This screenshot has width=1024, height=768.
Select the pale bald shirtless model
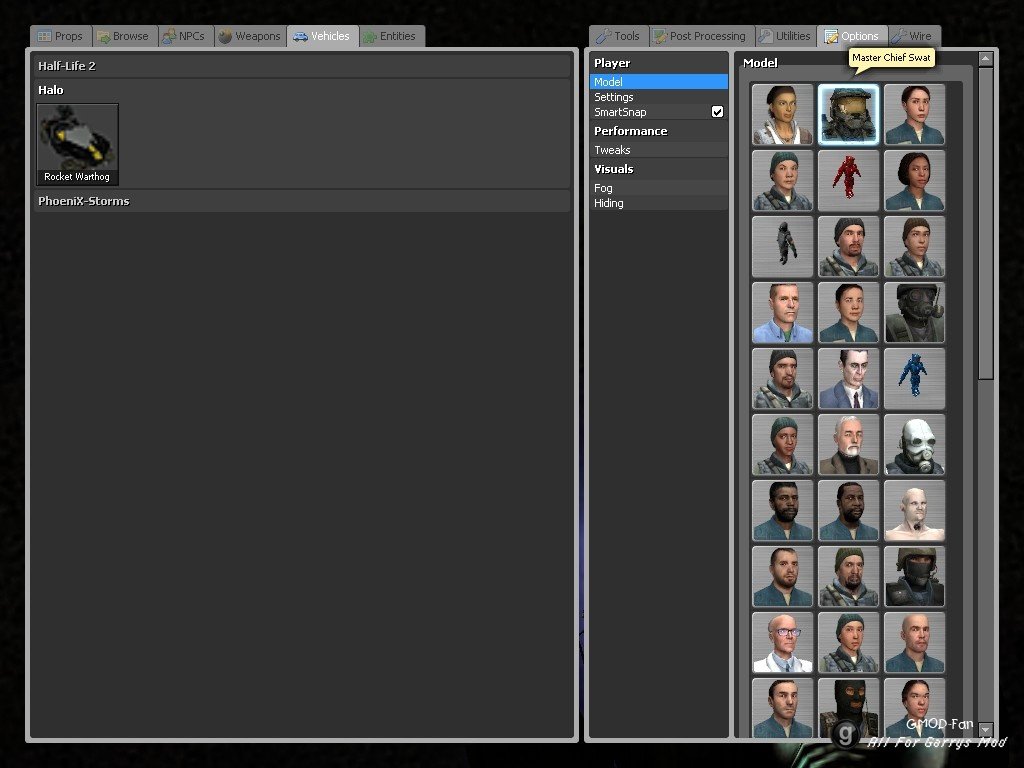tap(914, 510)
